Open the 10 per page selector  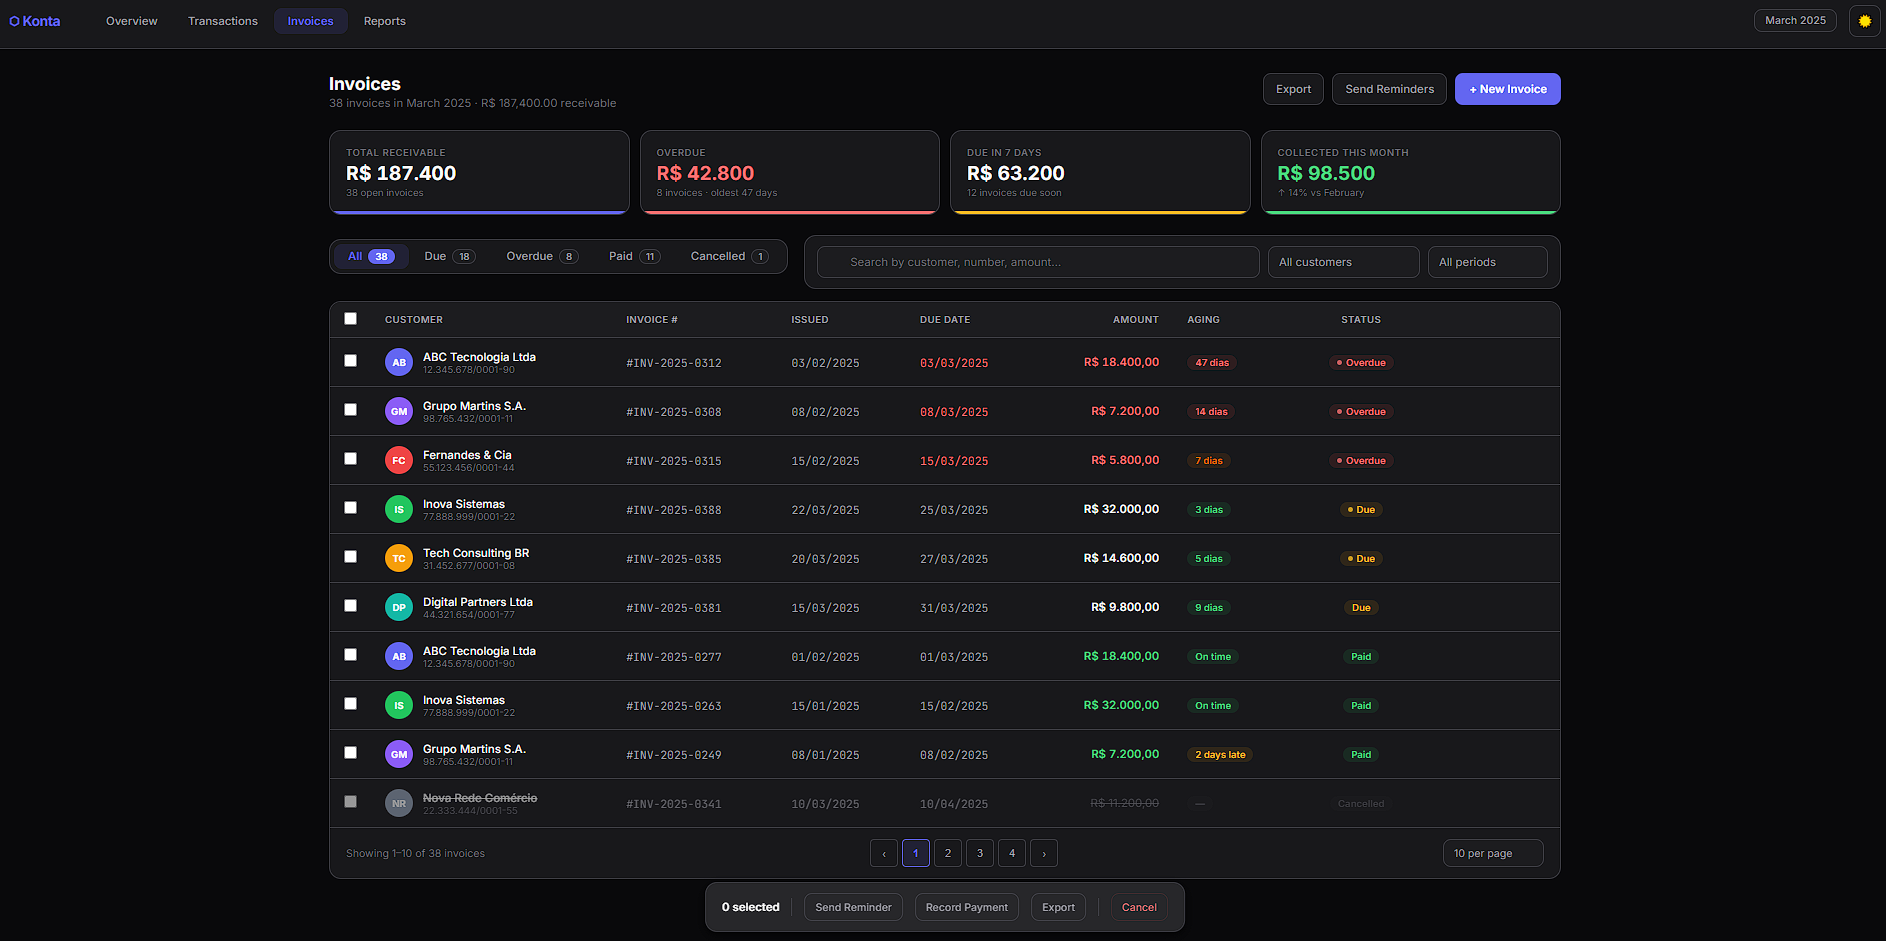pyautogui.click(x=1493, y=853)
